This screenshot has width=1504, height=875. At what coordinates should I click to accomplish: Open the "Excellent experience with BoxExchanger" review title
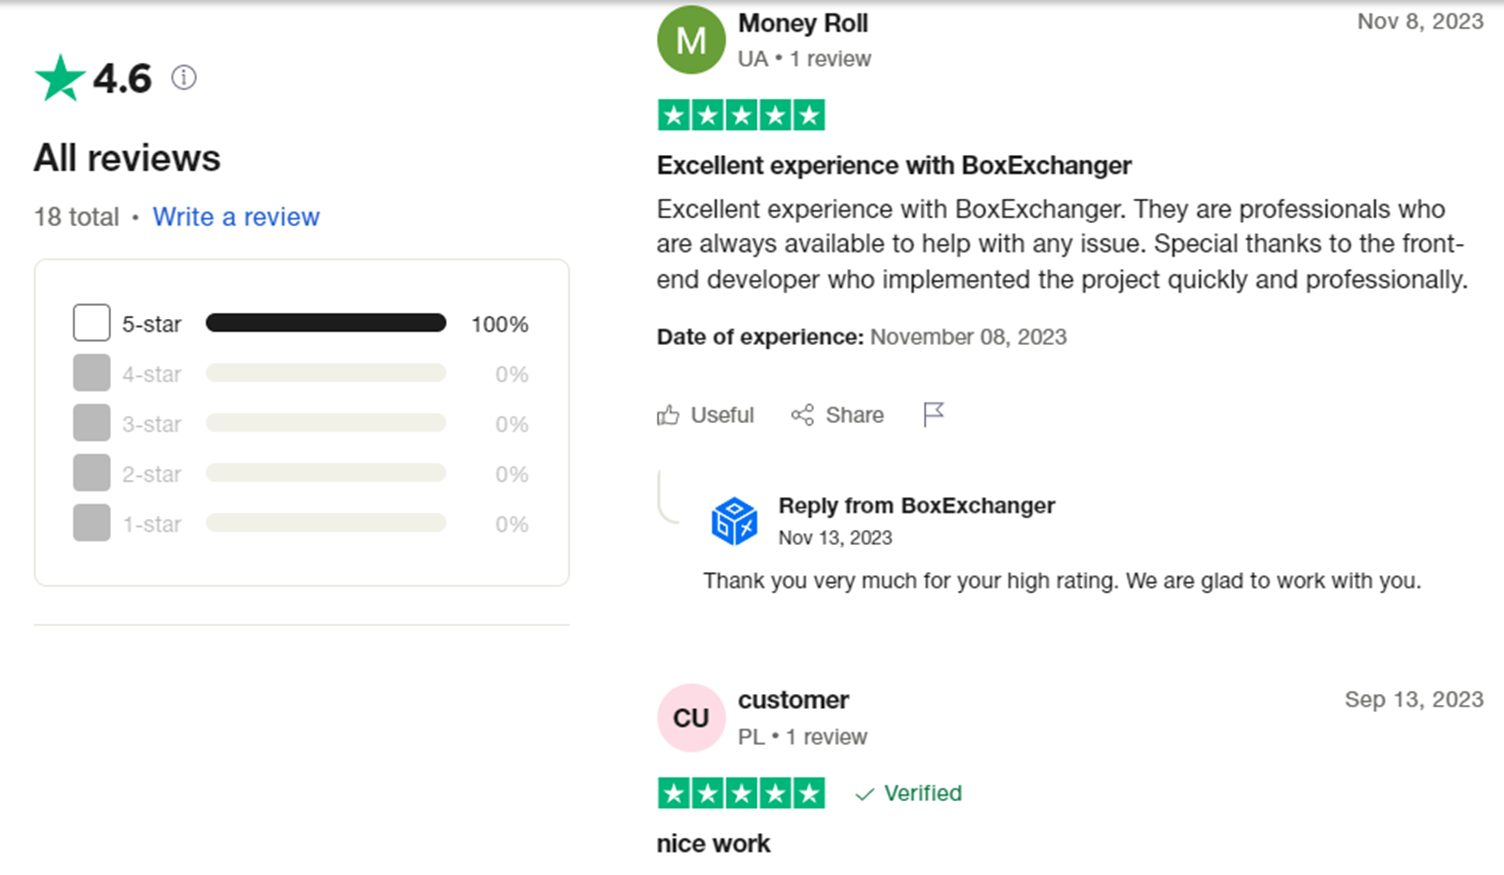pyautogui.click(x=894, y=165)
